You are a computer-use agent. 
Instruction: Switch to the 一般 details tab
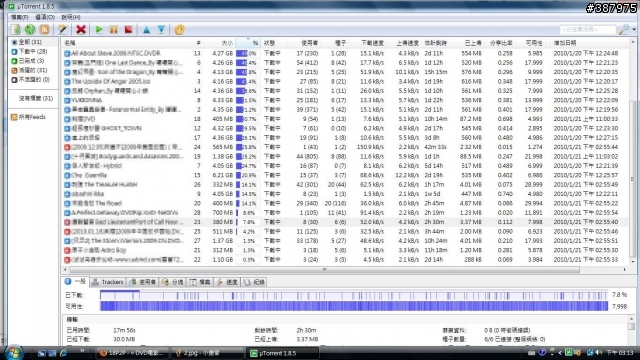tap(76, 282)
